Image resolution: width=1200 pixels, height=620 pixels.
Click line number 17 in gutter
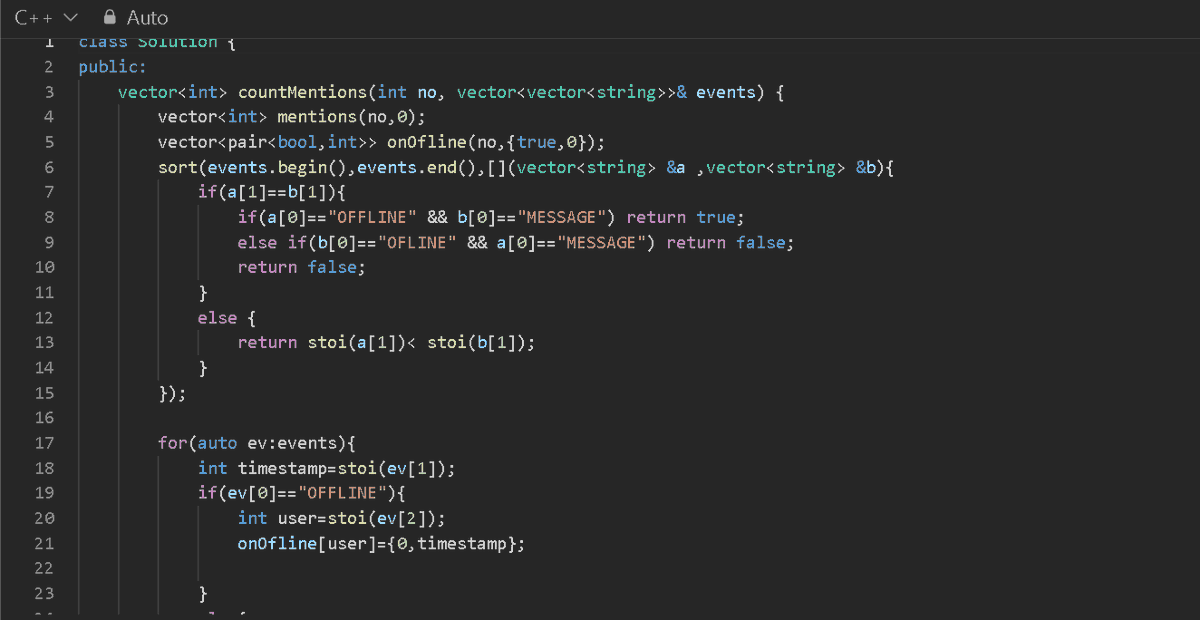click(44, 442)
